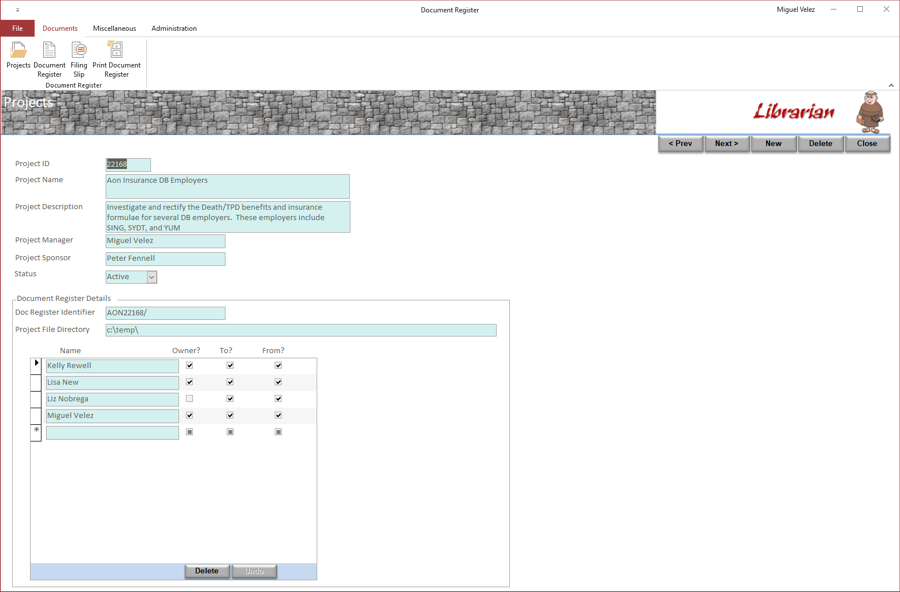This screenshot has width=900, height=592.
Task: Toggle To checkbox for Kelly Rewell
Action: coord(230,365)
